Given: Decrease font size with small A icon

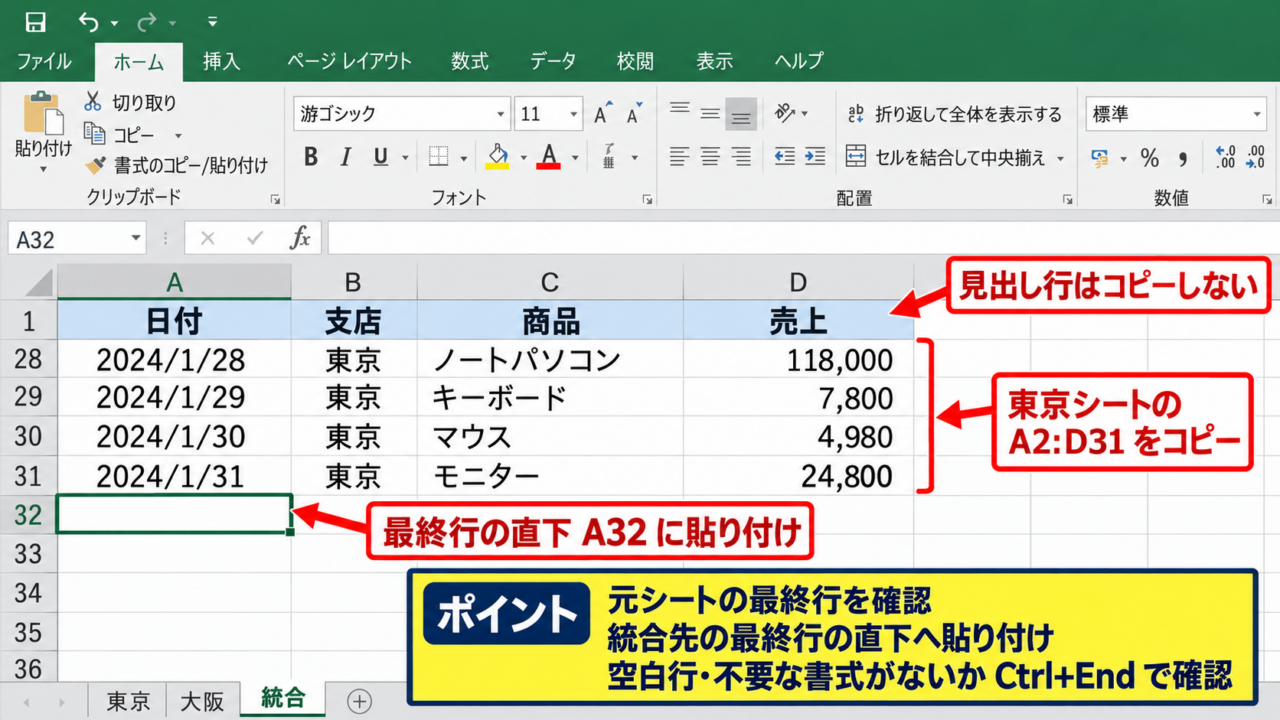Looking at the screenshot, I should [x=633, y=114].
